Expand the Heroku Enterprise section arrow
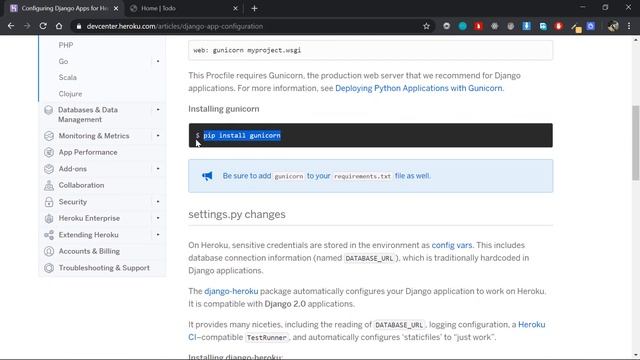The height and width of the screenshot is (360, 640). (x=158, y=218)
